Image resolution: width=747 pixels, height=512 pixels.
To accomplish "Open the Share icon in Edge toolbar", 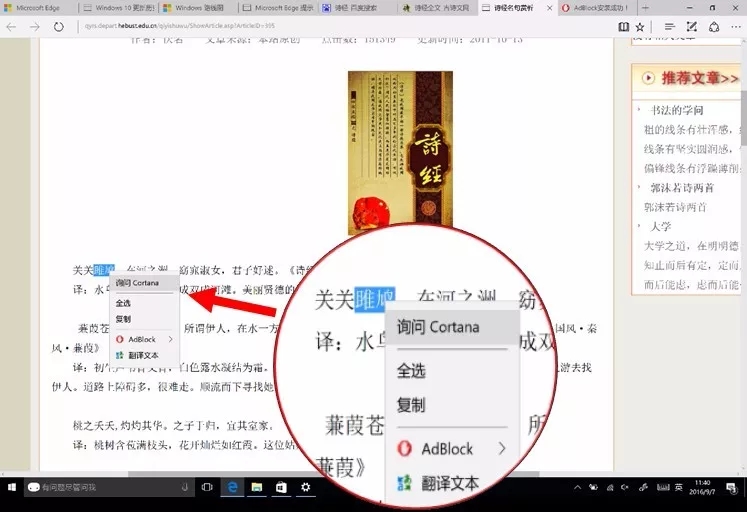I will pyautogui.click(x=714, y=27).
